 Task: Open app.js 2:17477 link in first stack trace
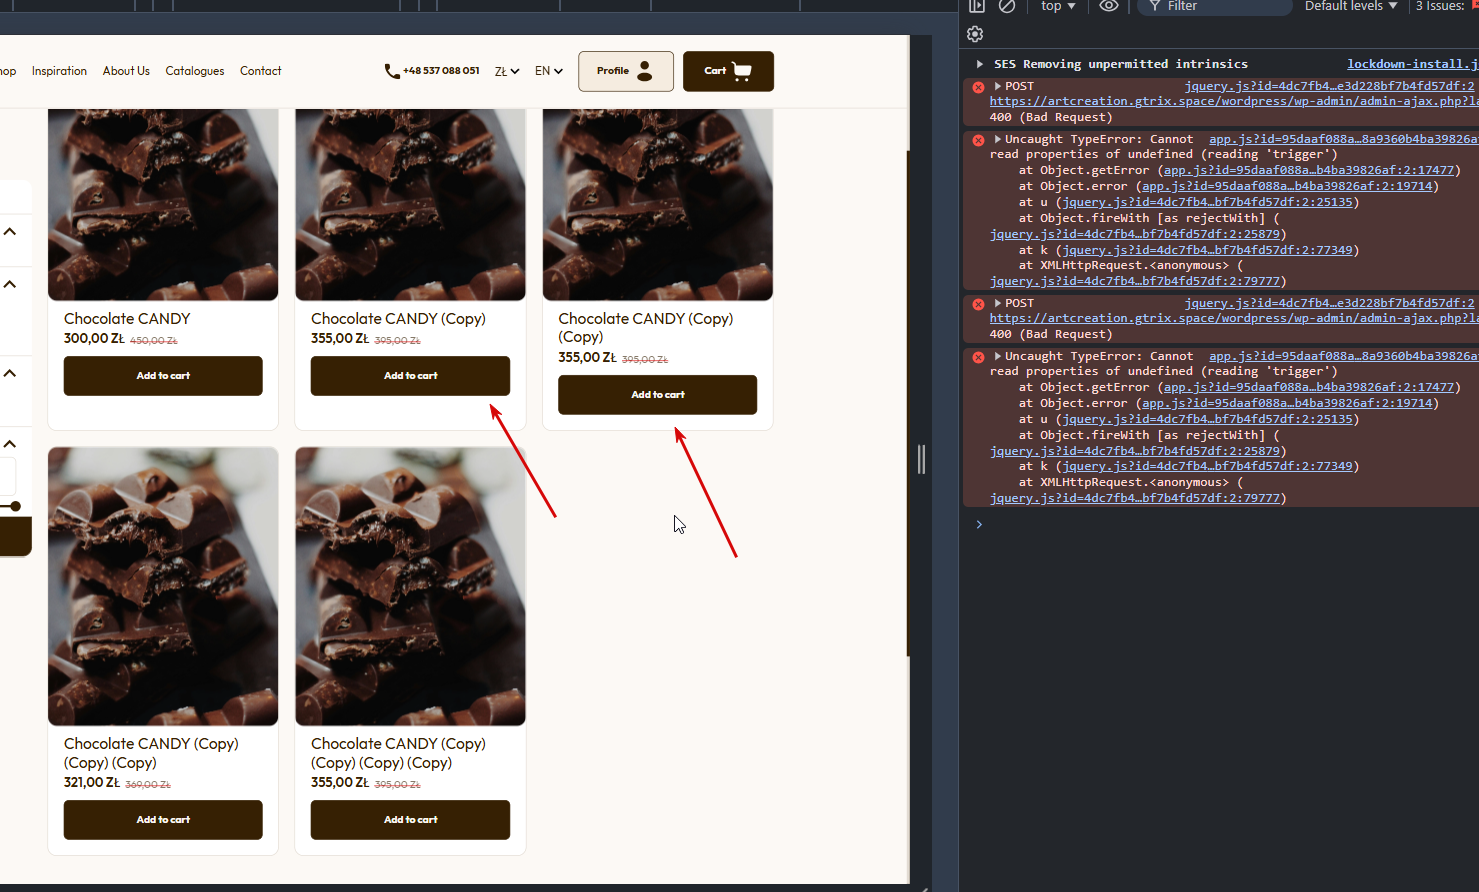point(1309,171)
